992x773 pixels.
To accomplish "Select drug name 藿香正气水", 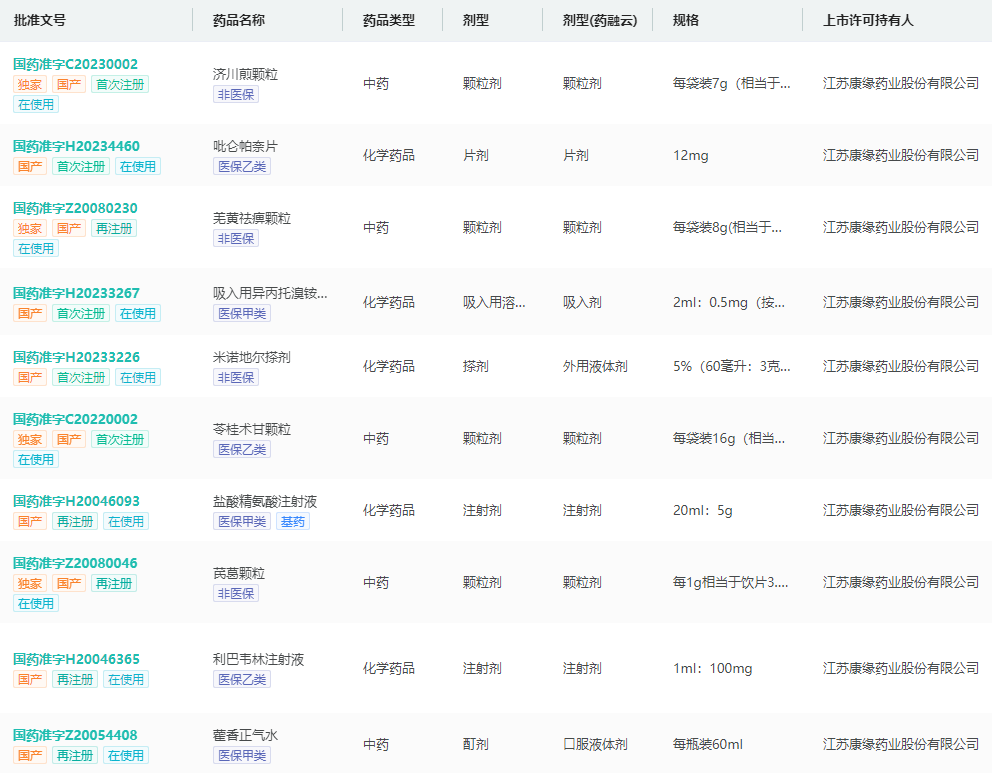I will tap(245, 736).
